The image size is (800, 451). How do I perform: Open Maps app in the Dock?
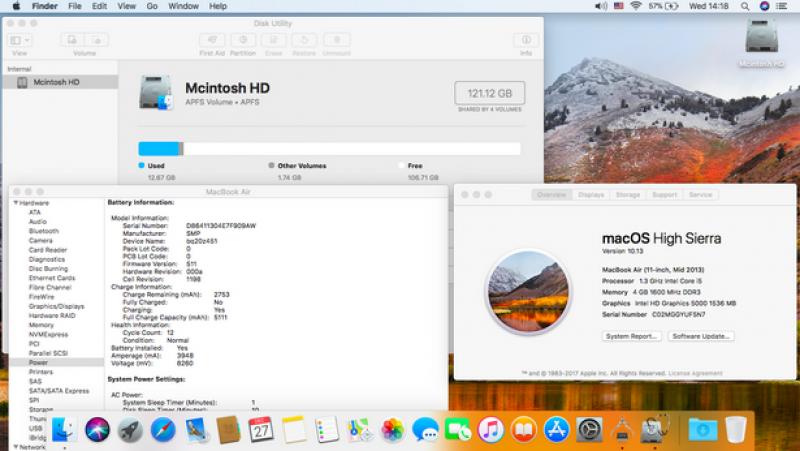360,430
